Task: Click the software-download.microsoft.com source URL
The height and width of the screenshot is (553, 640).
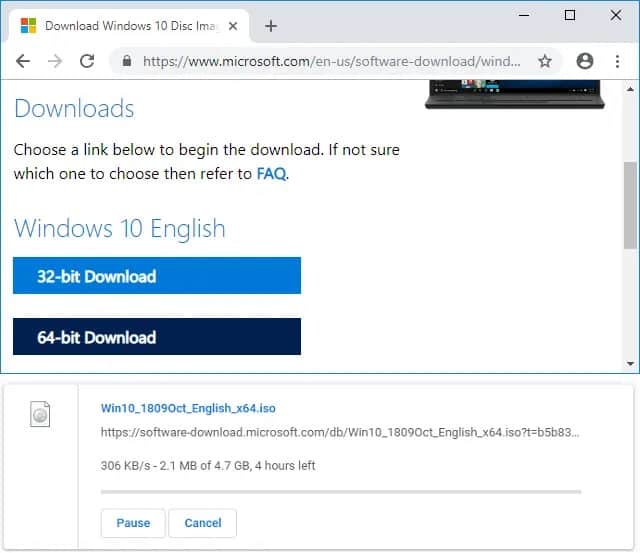Action: (x=340, y=432)
